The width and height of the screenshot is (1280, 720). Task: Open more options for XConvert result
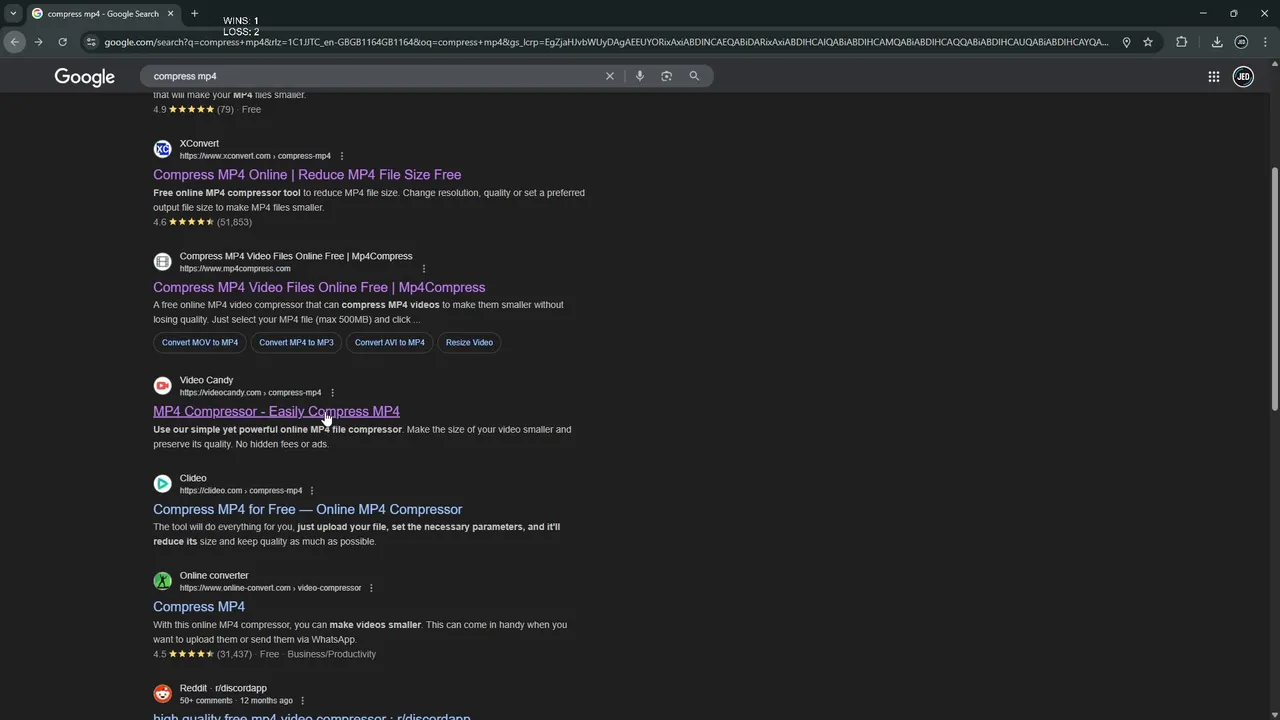point(342,156)
